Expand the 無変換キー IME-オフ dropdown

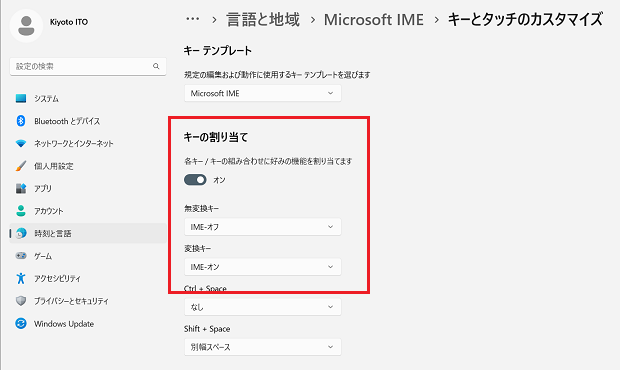pyautogui.click(x=263, y=227)
